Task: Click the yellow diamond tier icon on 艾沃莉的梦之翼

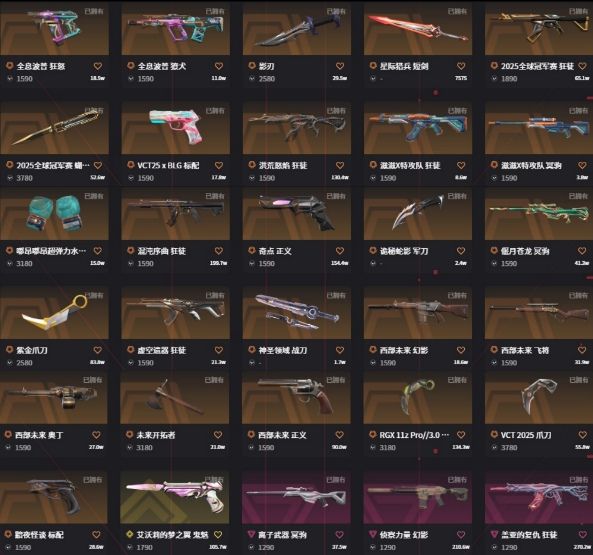Action: [x=130, y=534]
